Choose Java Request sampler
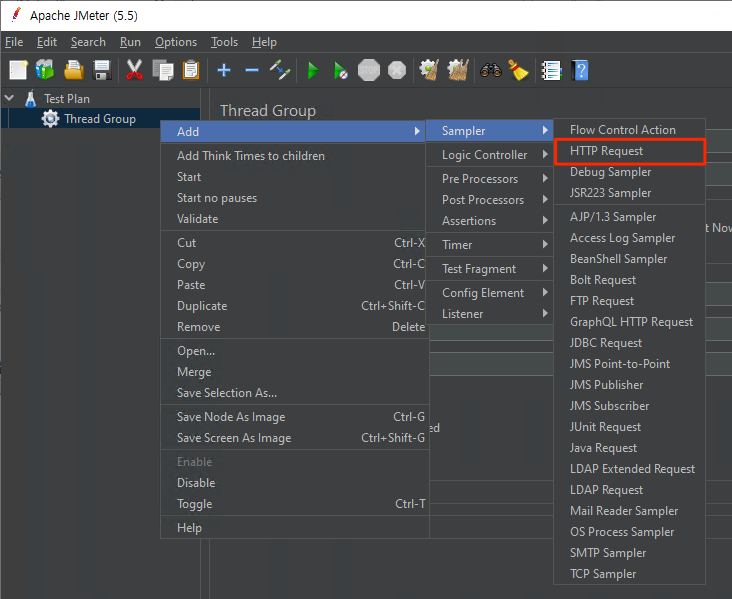 (x=629, y=448)
